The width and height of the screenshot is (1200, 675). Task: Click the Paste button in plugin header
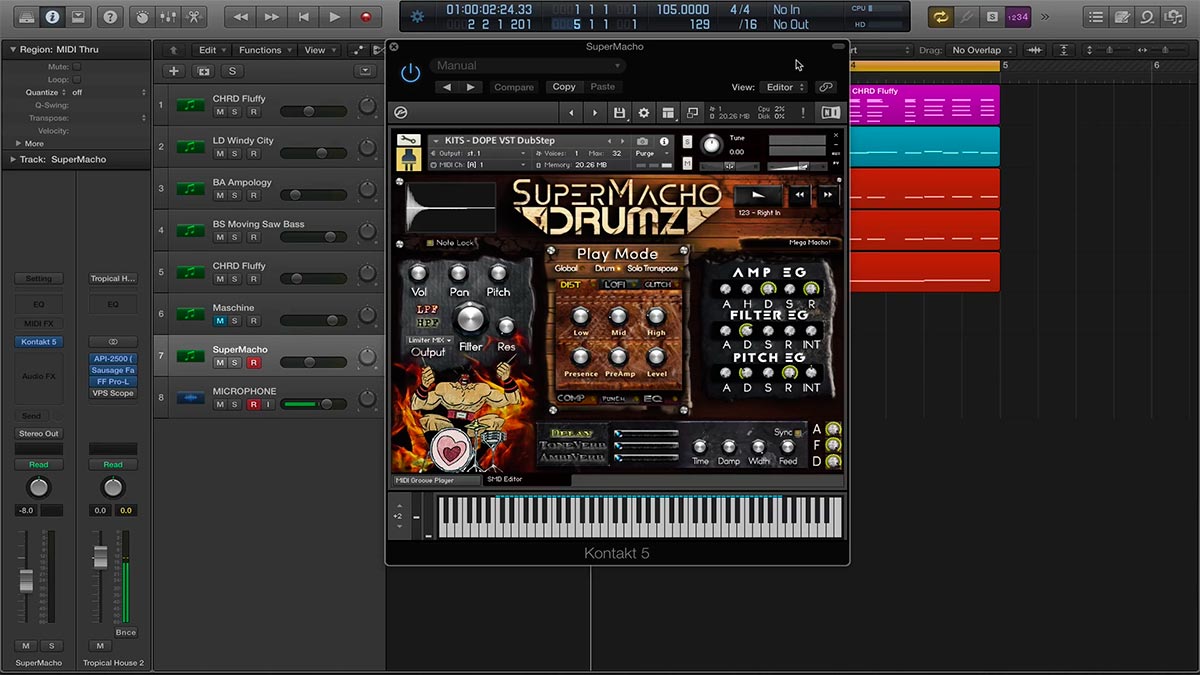(x=603, y=87)
